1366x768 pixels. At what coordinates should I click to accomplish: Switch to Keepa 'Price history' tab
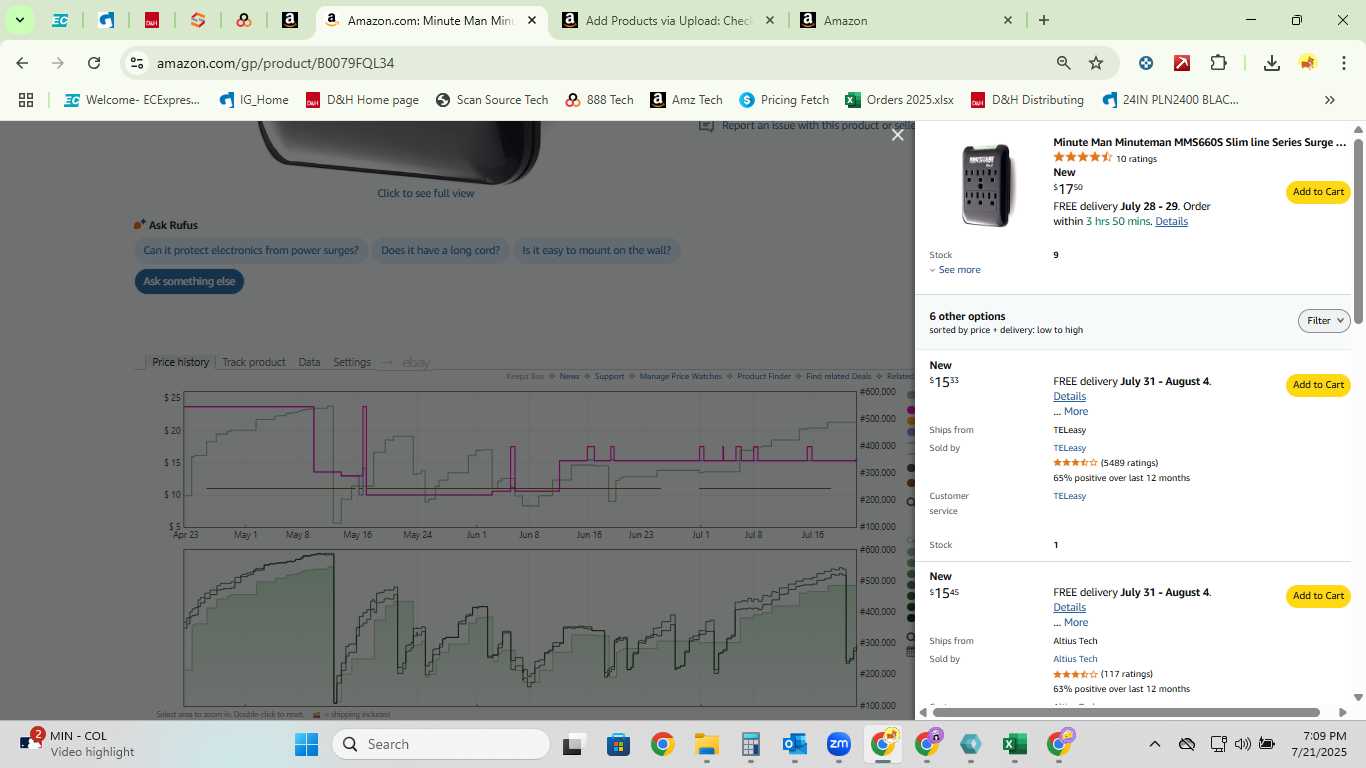click(180, 362)
